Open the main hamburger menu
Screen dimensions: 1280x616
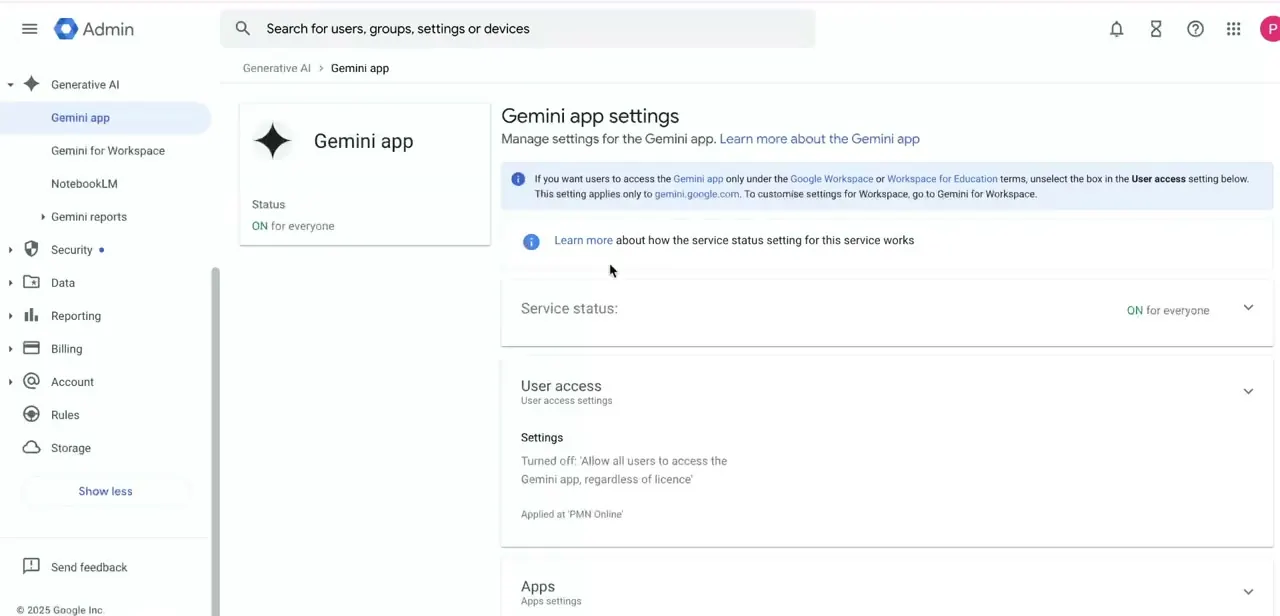coord(30,29)
